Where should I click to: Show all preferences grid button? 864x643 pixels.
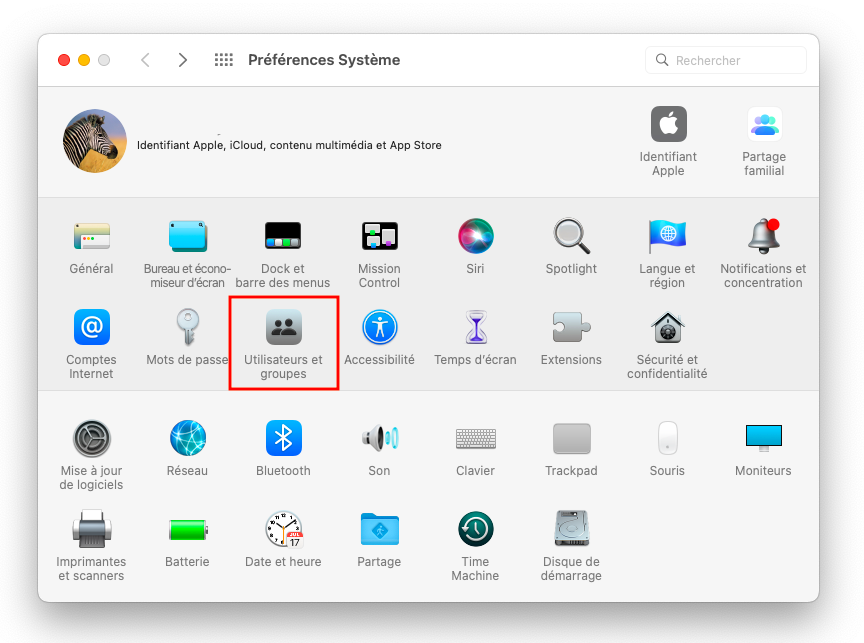pos(224,60)
